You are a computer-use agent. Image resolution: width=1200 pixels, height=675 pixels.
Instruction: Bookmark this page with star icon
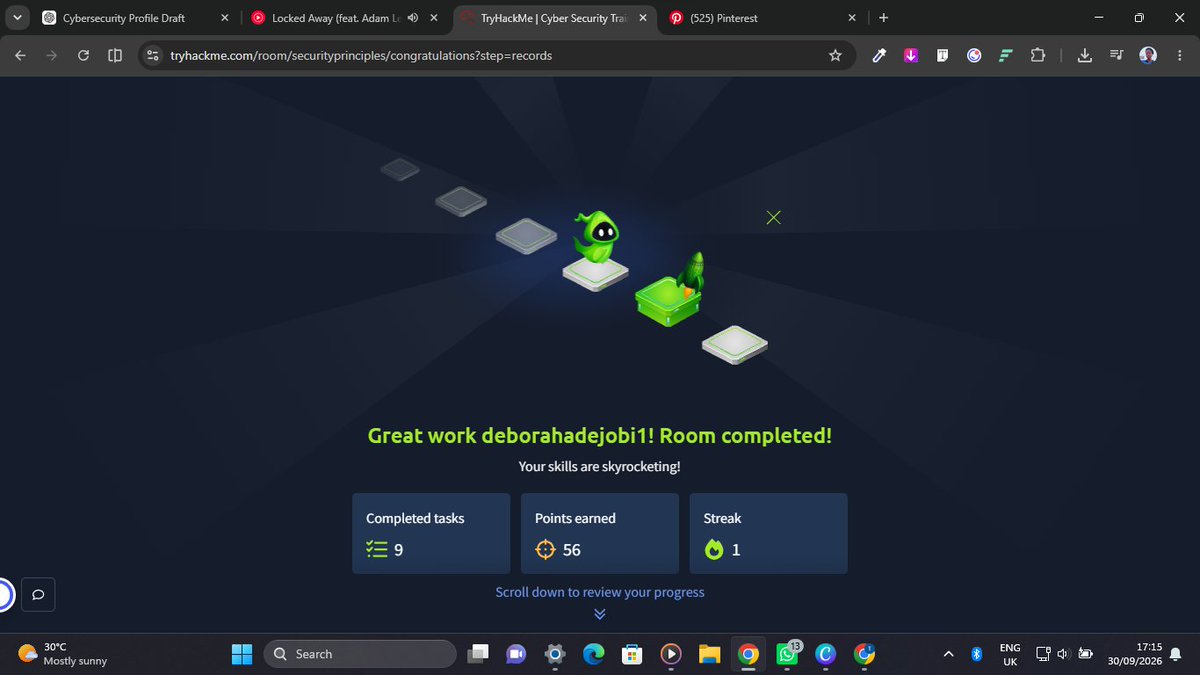click(835, 56)
